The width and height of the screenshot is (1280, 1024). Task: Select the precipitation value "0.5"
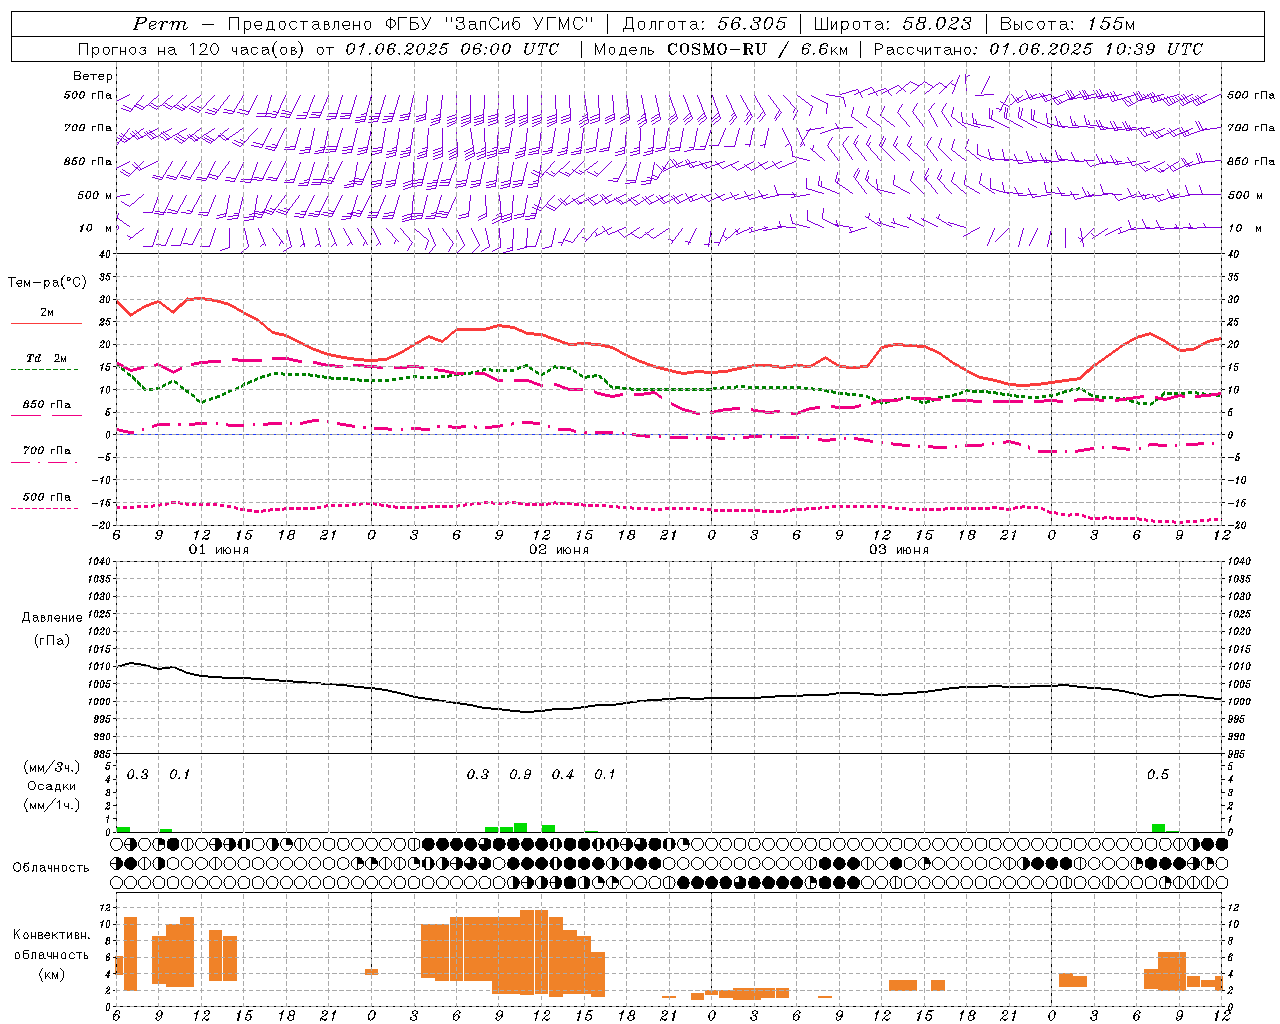click(x=1158, y=774)
